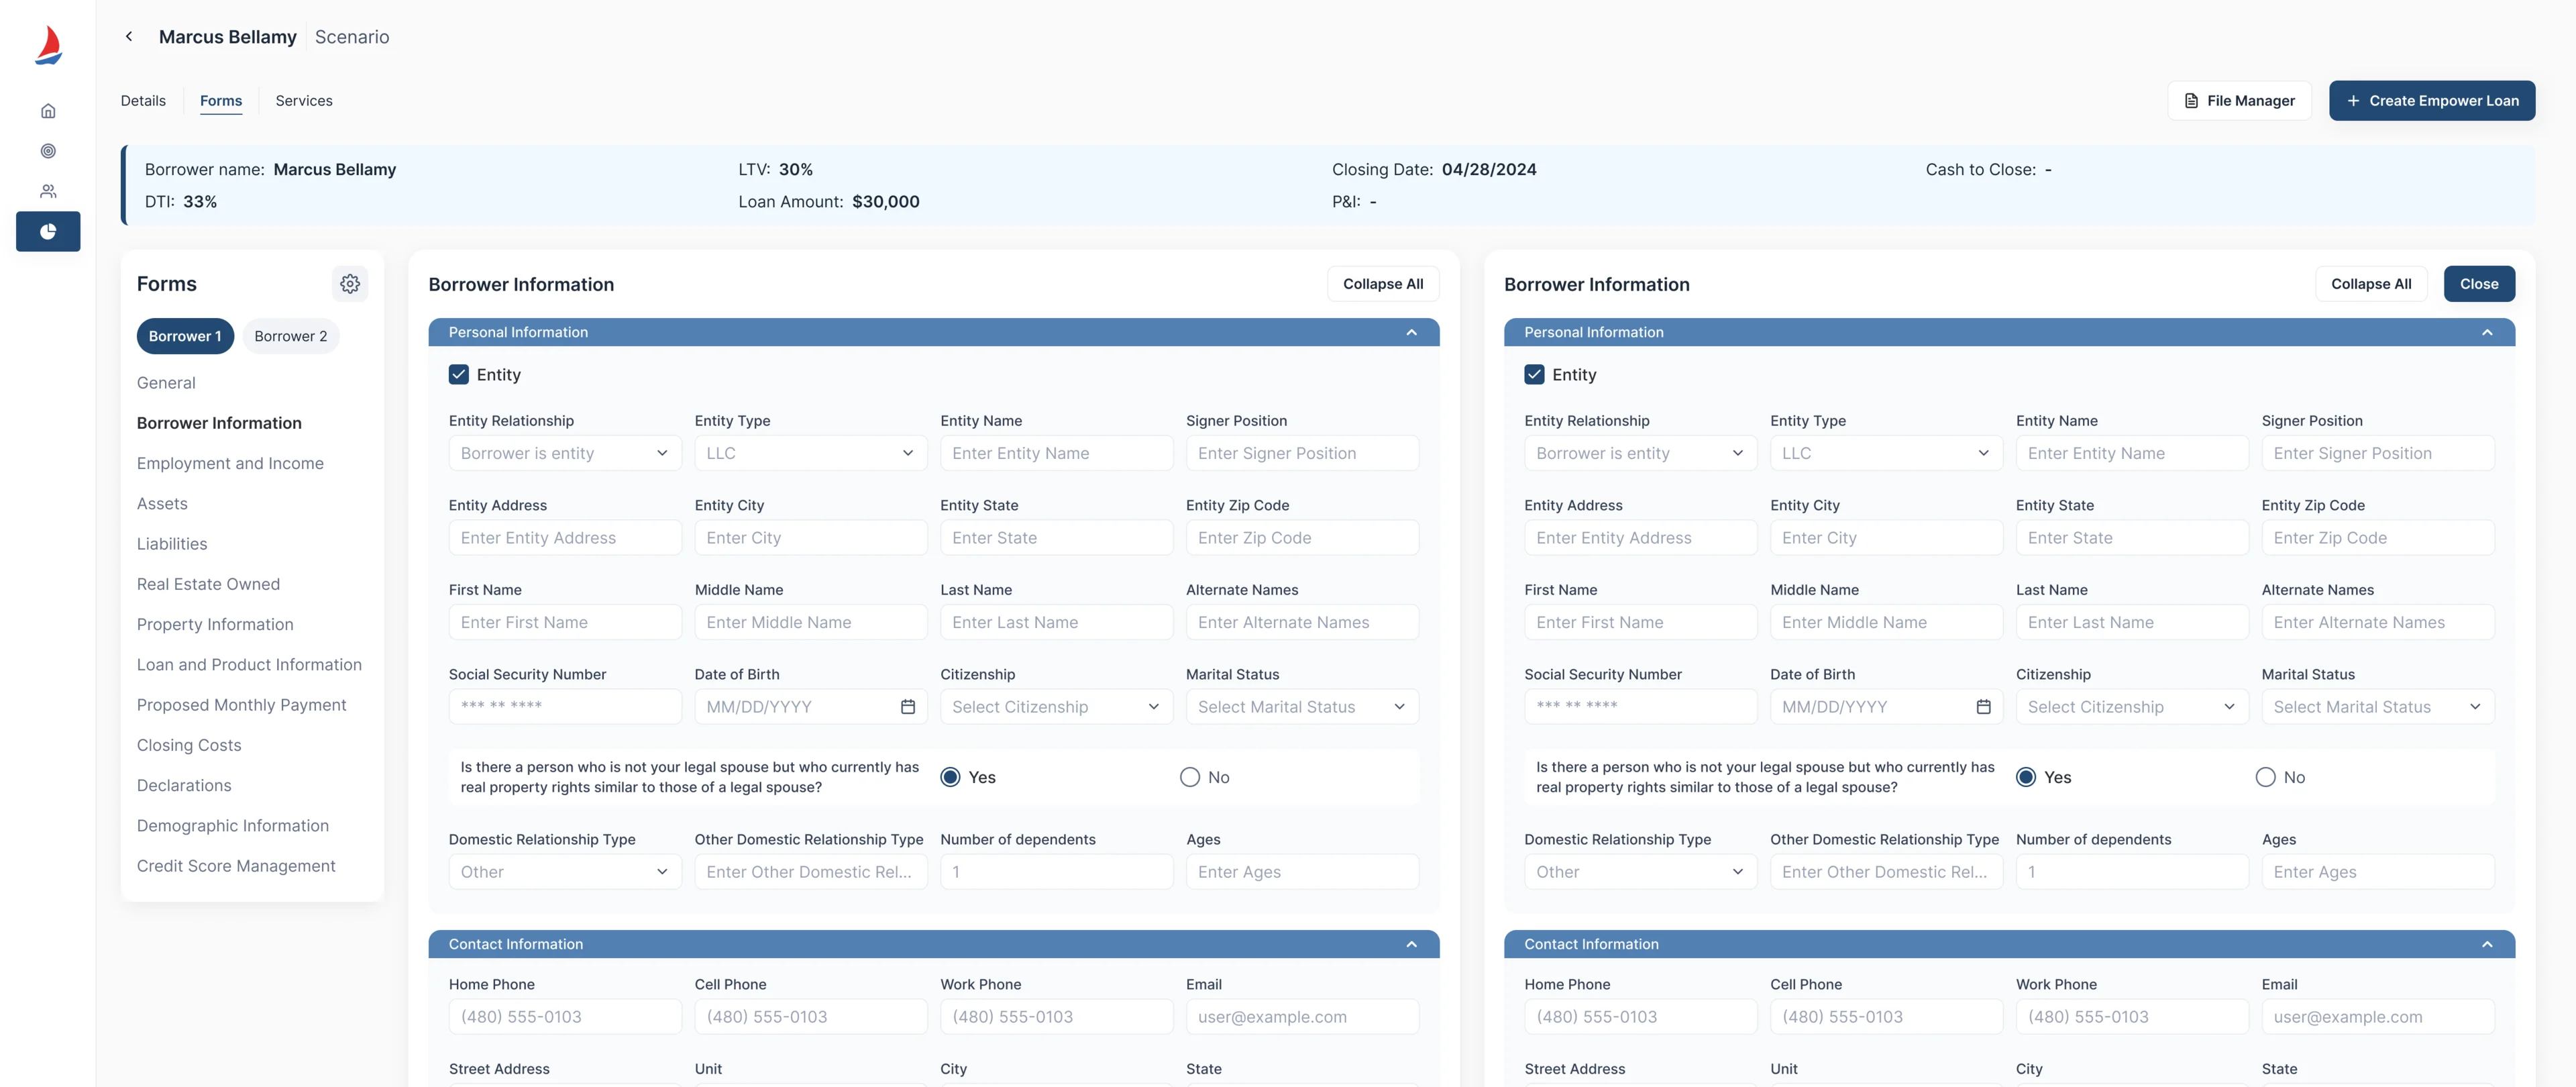Select the Borrower 2 tab
This screenshot has height=1087, width=2576.
click(291, 337)
